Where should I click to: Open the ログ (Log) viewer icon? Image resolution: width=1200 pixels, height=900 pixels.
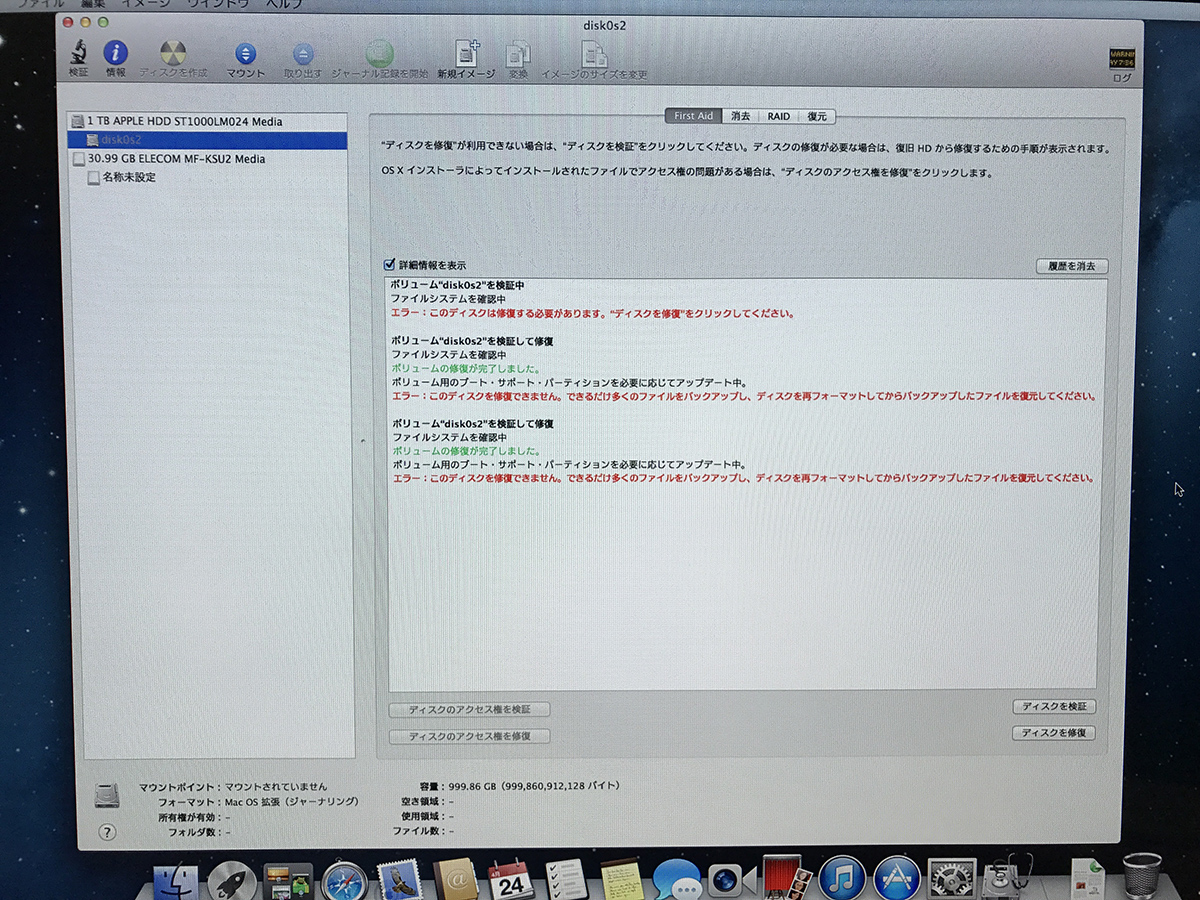[x=1122, y=60]
